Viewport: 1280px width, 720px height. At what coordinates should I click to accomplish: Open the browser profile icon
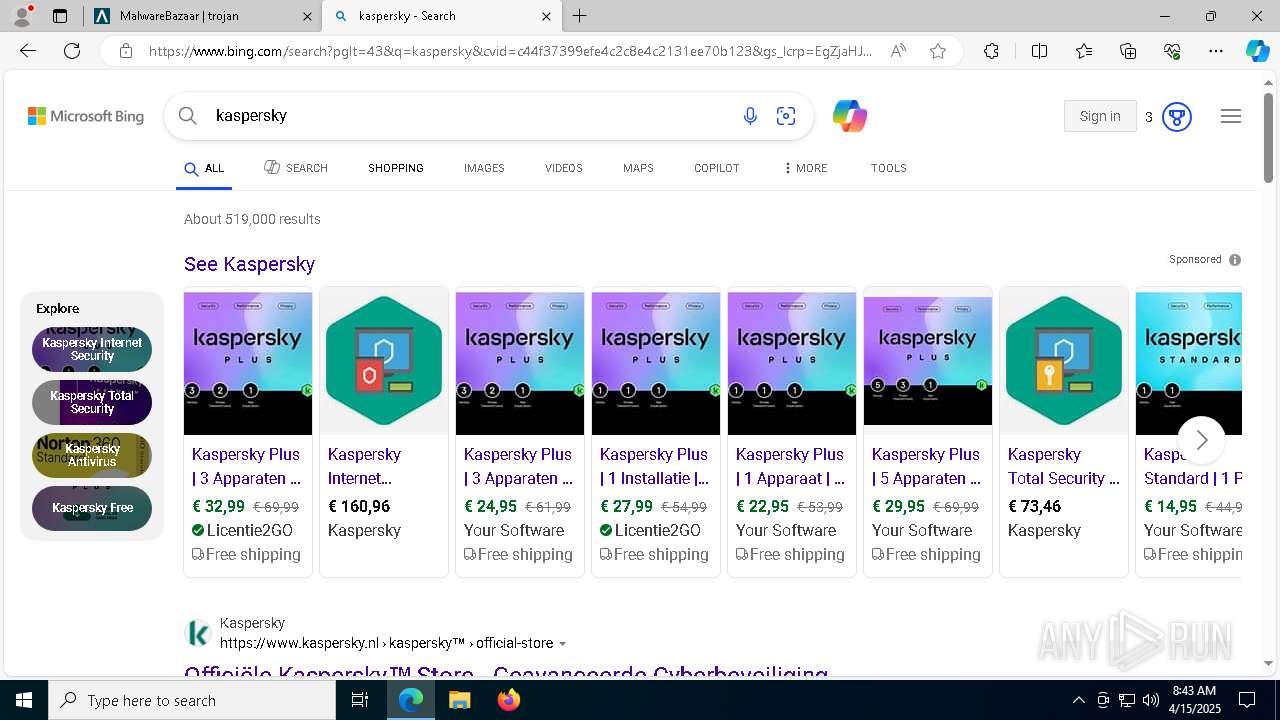(22, 16)
